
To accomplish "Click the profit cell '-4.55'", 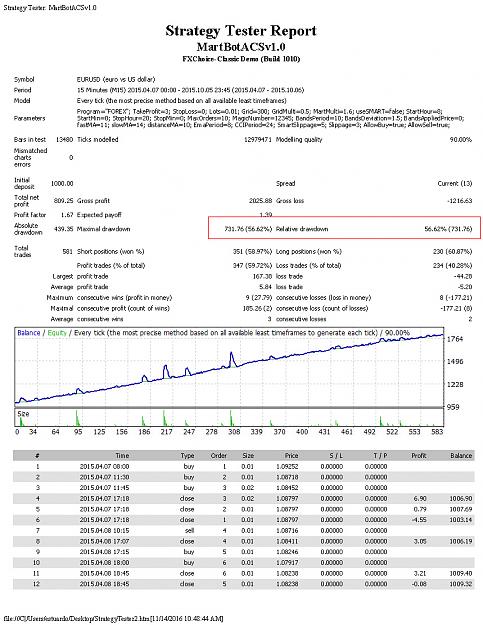I will (x=419, y=520).
